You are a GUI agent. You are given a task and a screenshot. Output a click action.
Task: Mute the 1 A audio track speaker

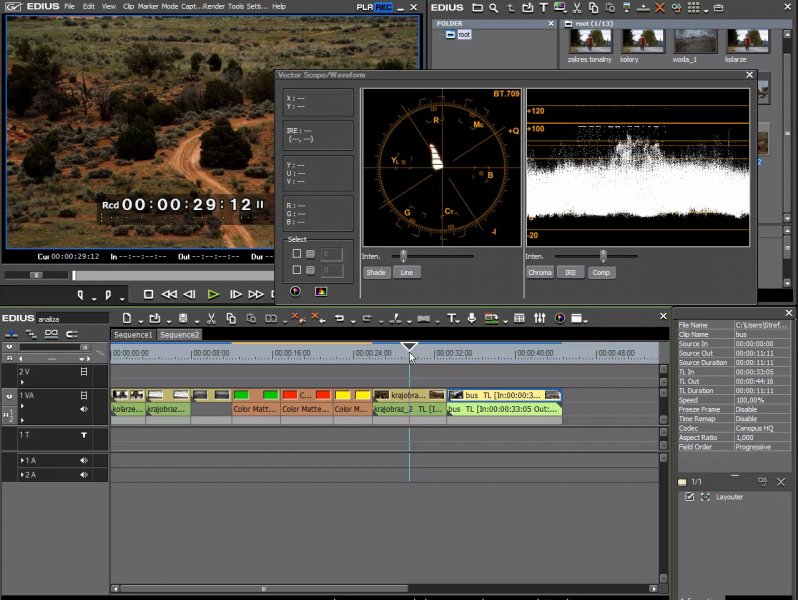pyautogui.click(x=84, y=460)
